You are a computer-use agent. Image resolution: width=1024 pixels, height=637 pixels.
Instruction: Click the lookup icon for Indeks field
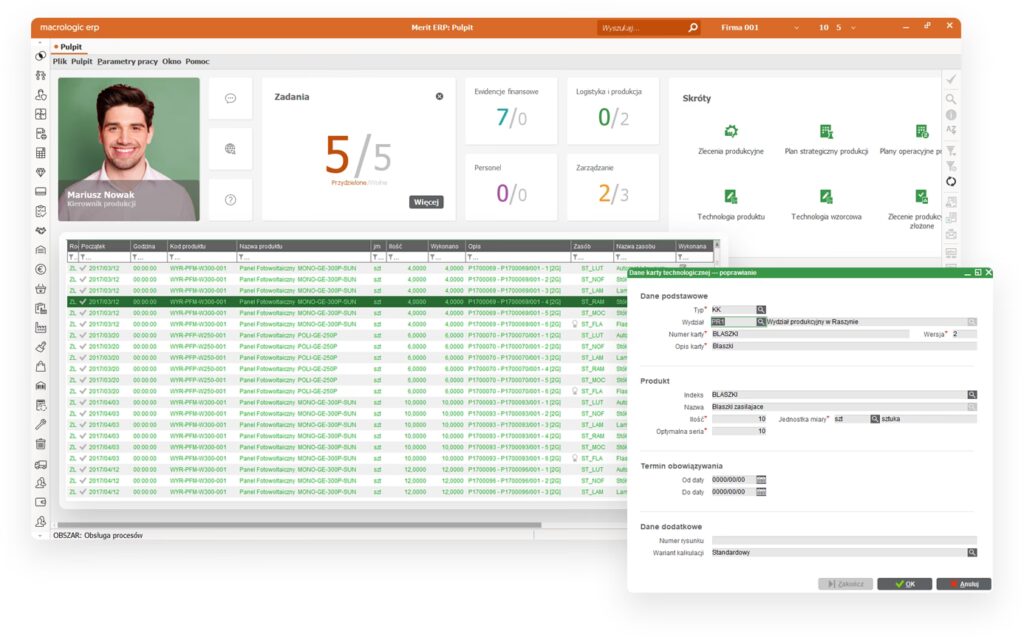(x=971, y=395)
